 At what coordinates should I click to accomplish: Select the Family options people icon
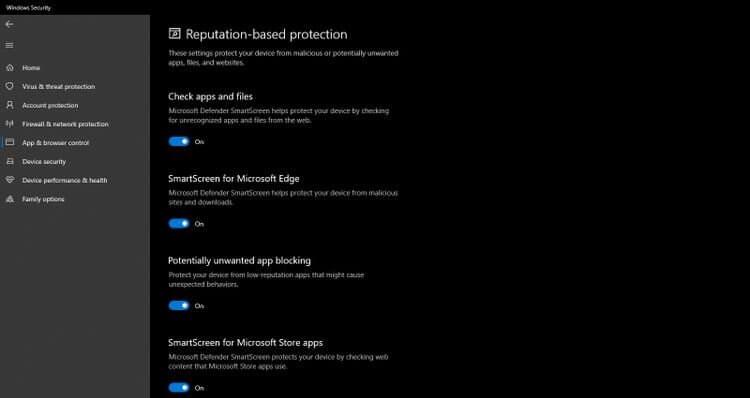[10, 199]
